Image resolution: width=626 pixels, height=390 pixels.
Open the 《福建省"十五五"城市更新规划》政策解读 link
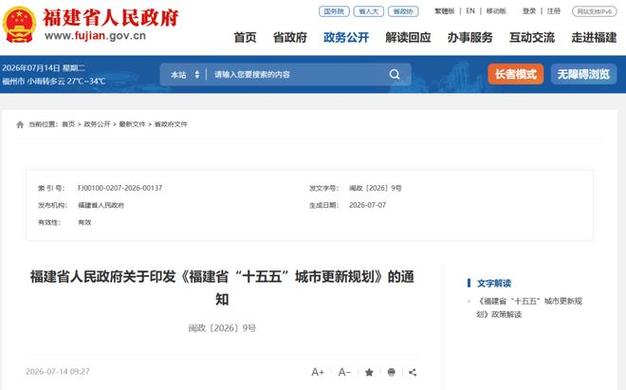pyautogui.click(x=529, y=308)
